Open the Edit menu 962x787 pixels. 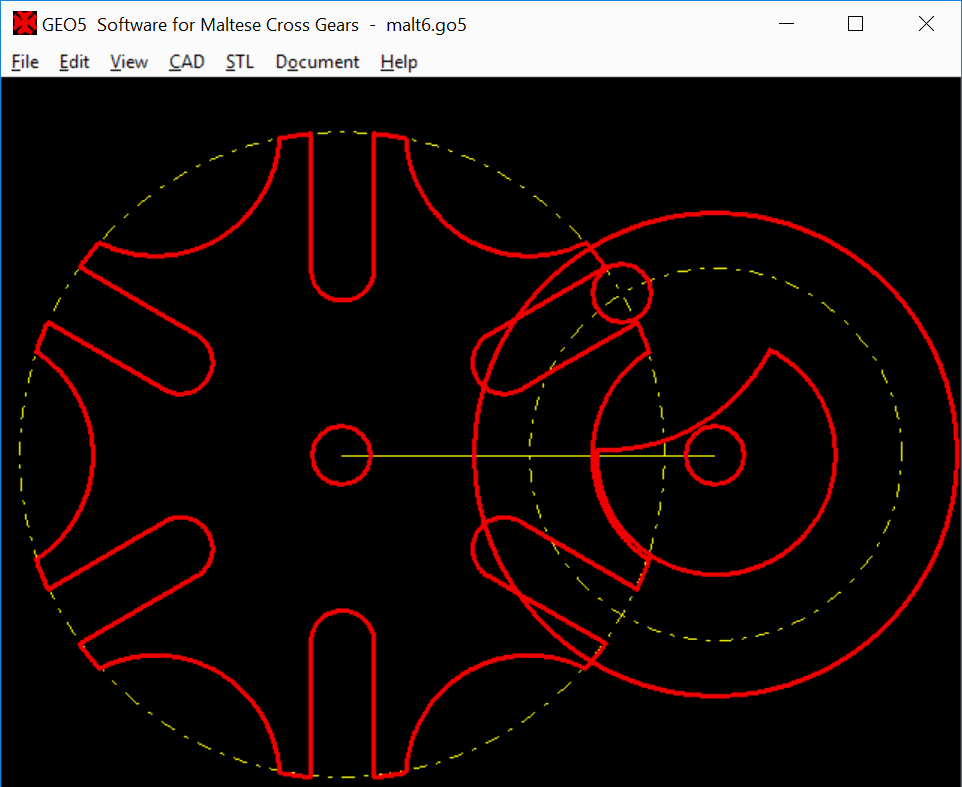click(74, 62)
